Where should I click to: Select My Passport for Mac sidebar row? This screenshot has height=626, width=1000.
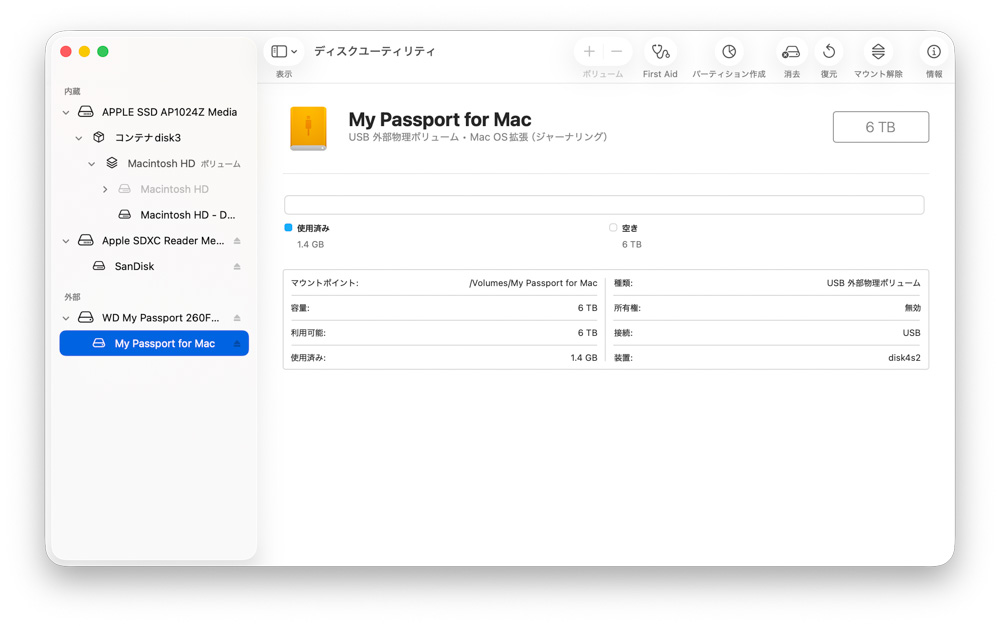click(x=154, y=344)
